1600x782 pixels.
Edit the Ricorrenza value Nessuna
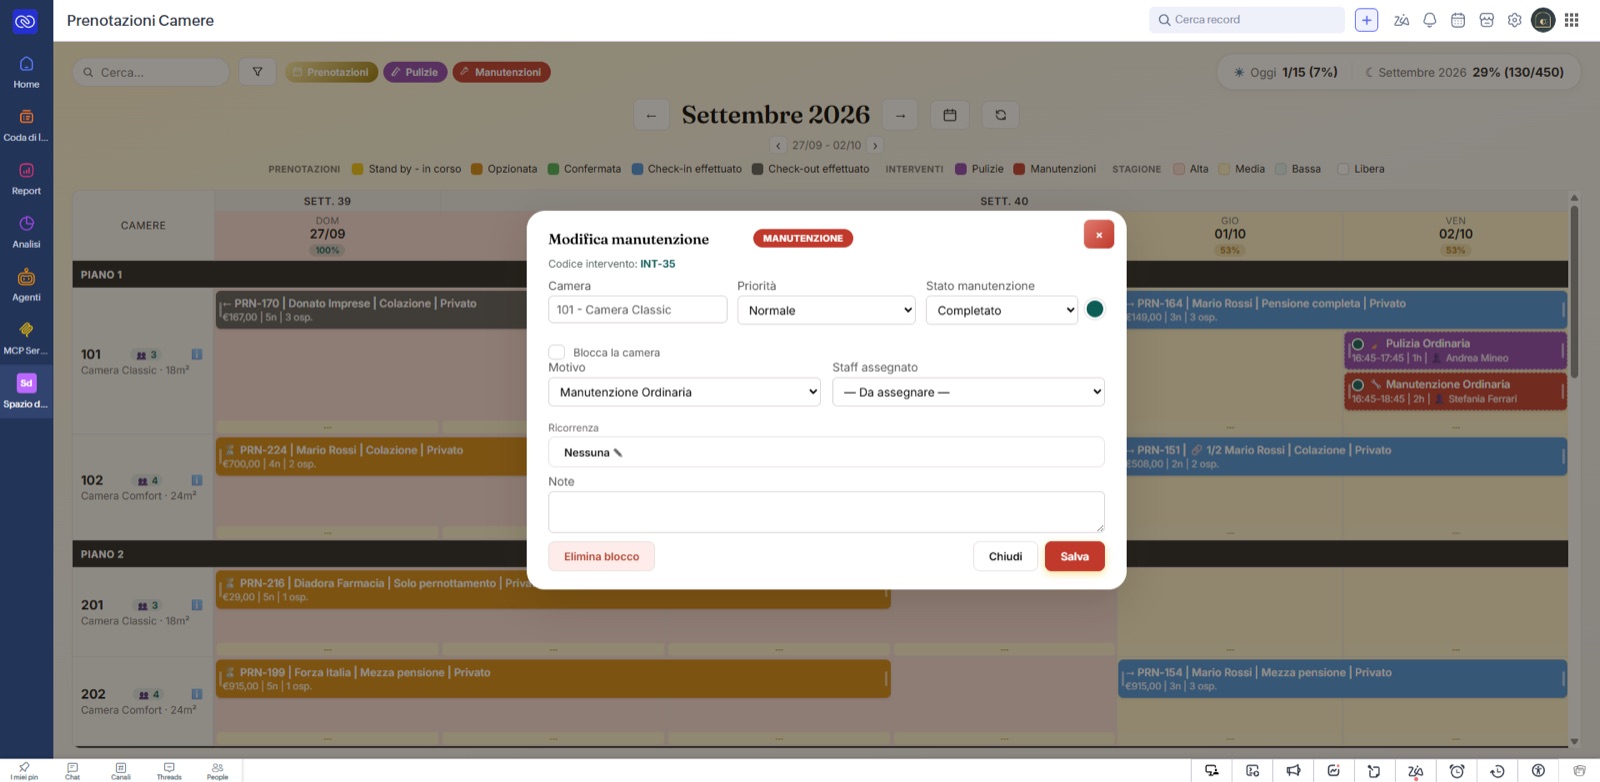pyautogui.click(x=826, y=452)
